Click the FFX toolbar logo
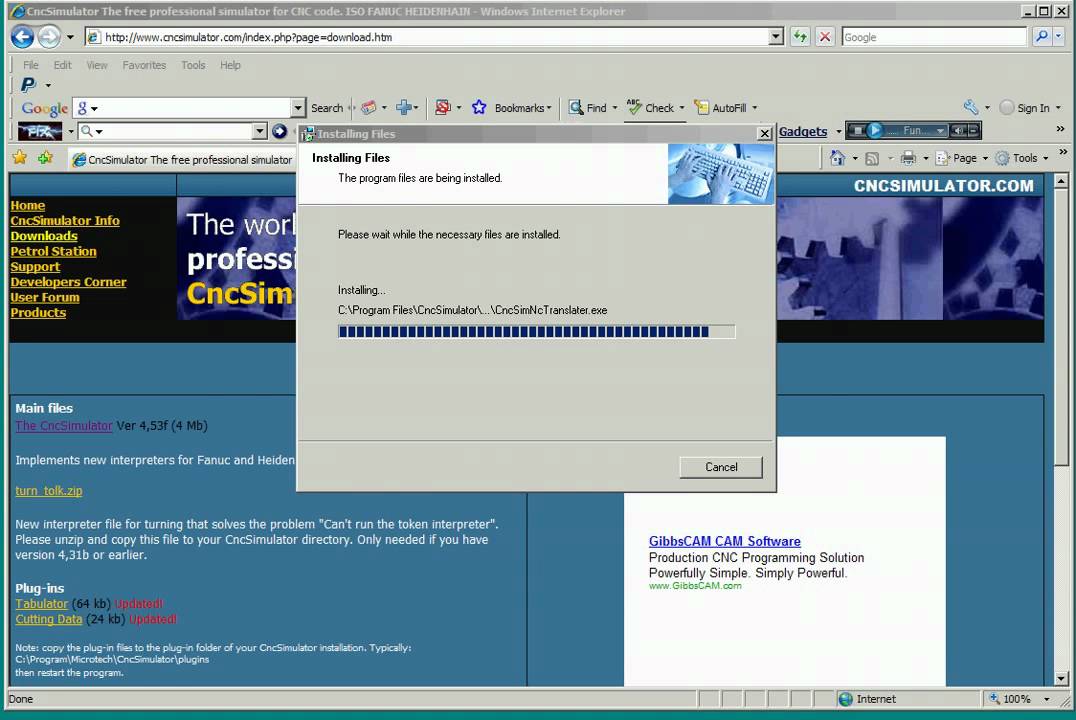The width and height of the screenshot is (1076, 720). [x=40, y=131]
